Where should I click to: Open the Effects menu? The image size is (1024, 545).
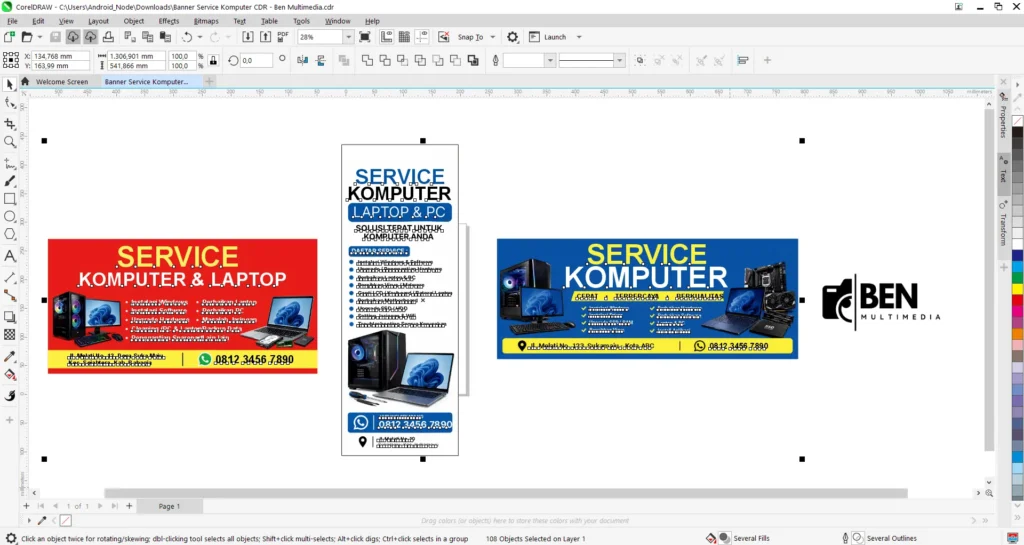[168, 21]
